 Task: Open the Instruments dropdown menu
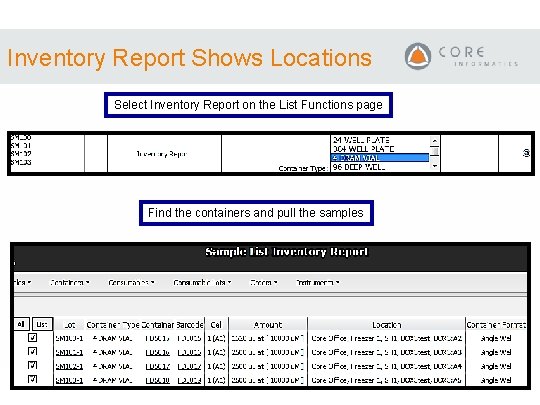click(318, 283)
